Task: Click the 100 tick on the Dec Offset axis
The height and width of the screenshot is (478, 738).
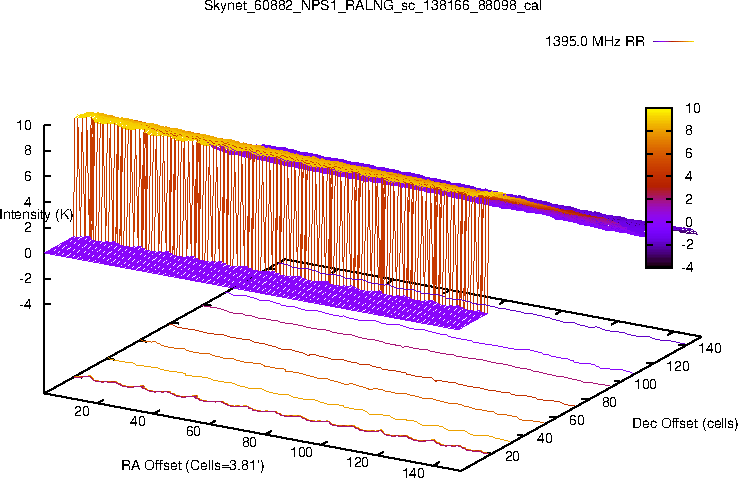Action: tap(645, 384)
